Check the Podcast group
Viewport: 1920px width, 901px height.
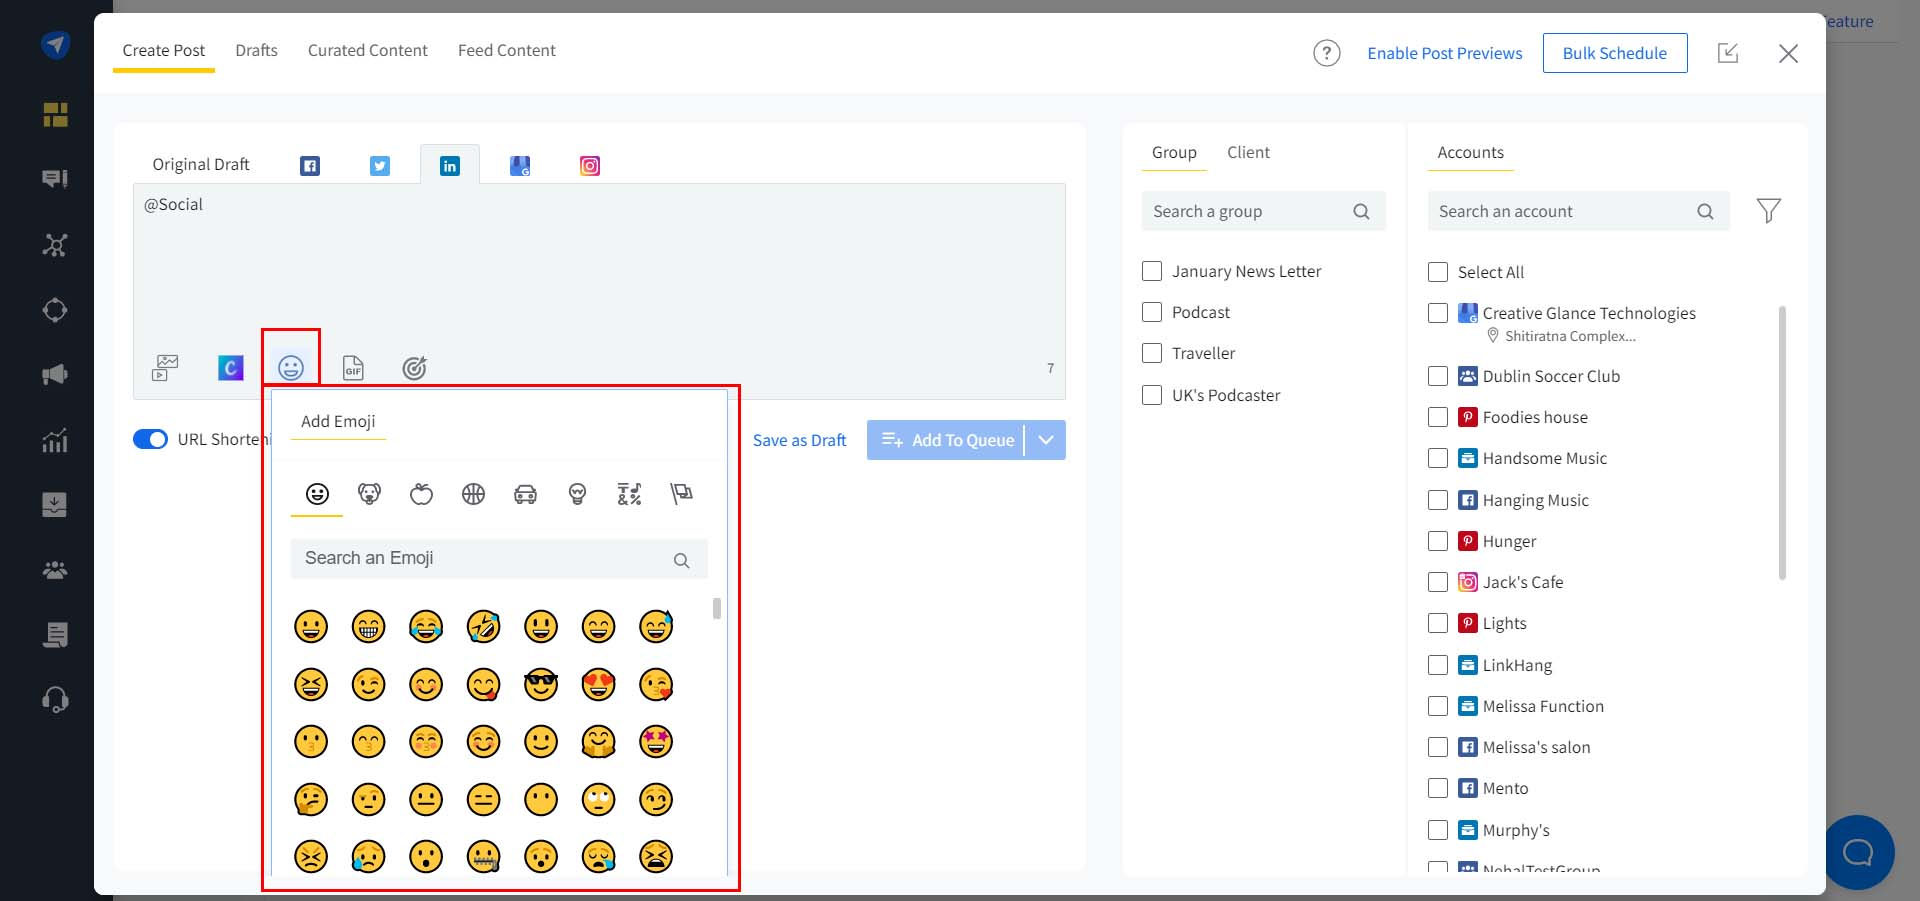(x=1152, y=312)
